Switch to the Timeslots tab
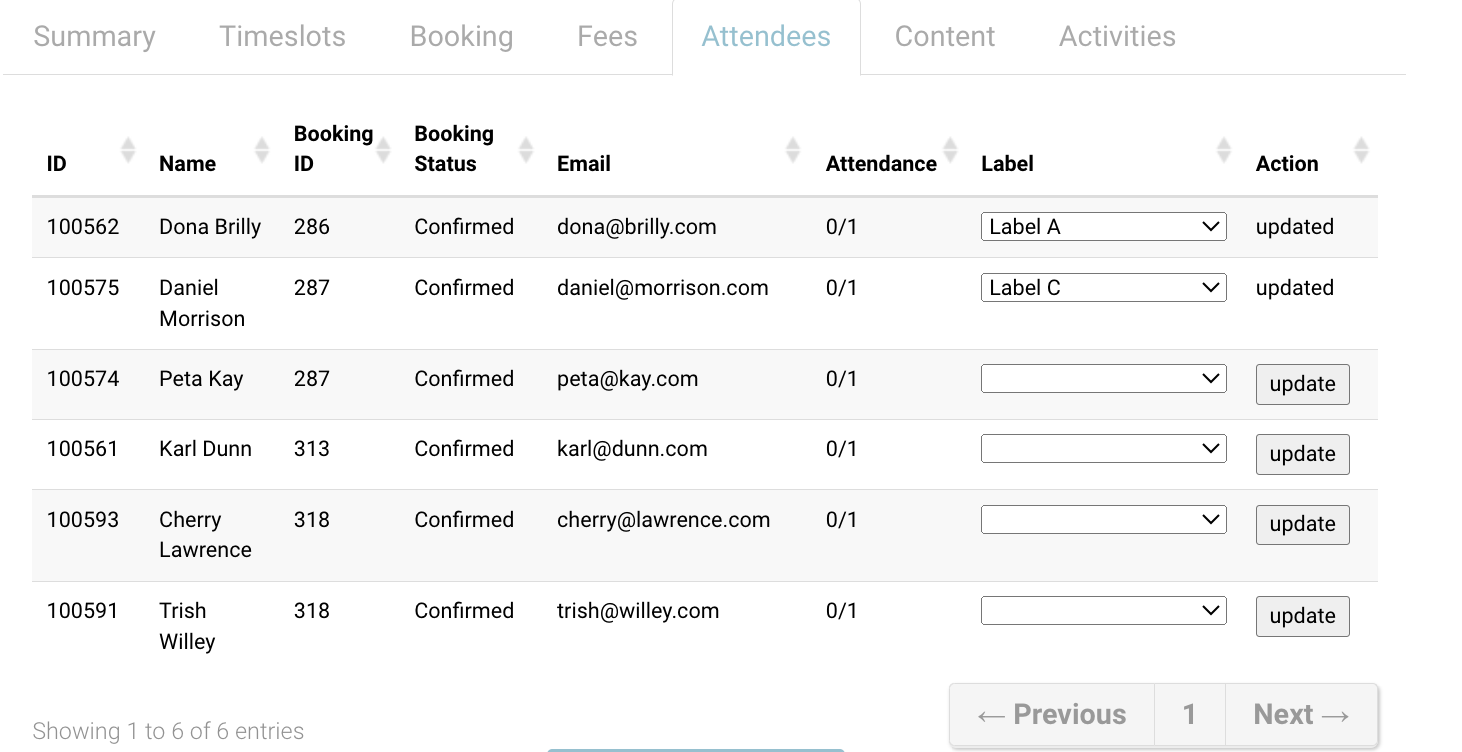 pos(282,37)
